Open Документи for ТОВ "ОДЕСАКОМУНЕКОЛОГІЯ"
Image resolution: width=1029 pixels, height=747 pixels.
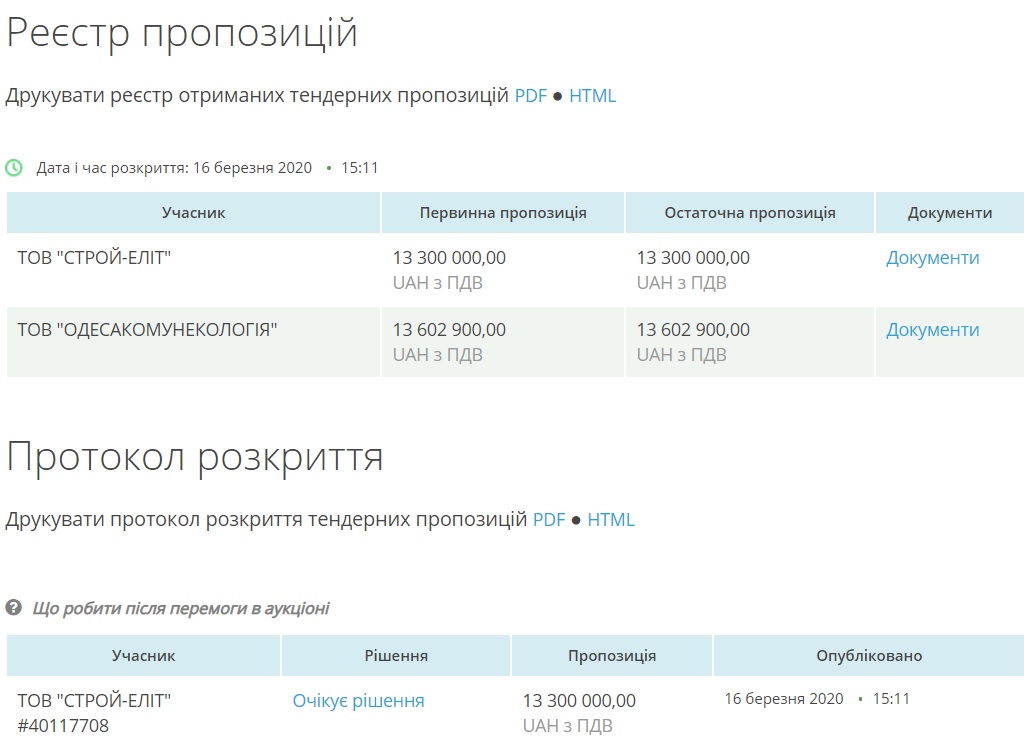tap(932, 330)
